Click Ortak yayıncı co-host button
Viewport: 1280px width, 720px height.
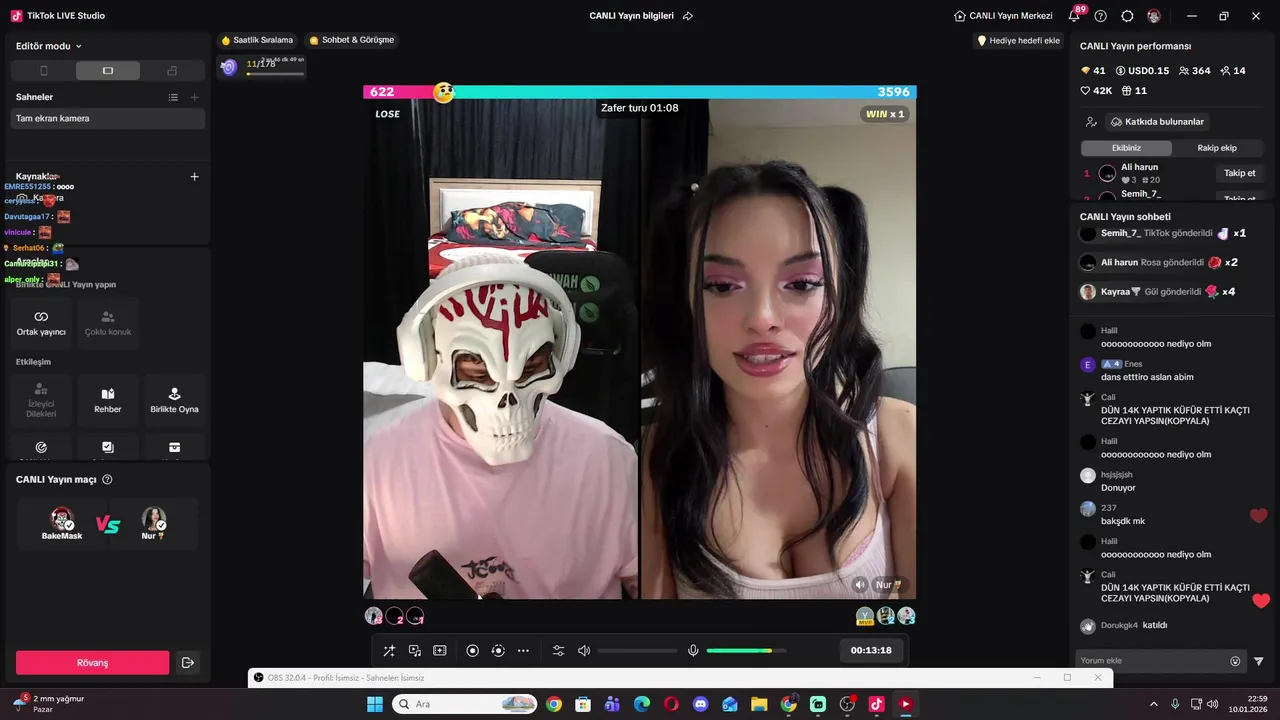[x=41, y=322]
